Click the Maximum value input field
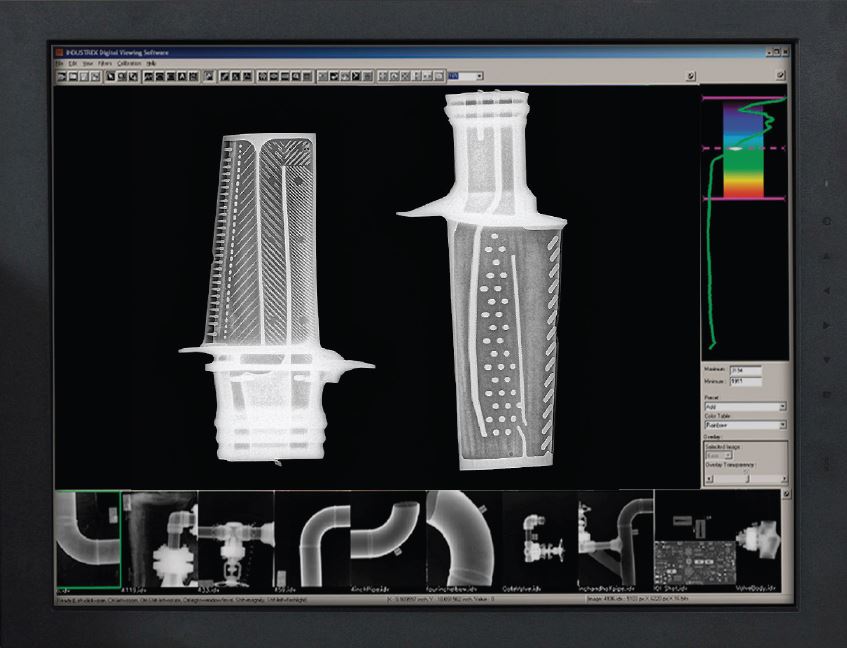 tap(745, 369)
